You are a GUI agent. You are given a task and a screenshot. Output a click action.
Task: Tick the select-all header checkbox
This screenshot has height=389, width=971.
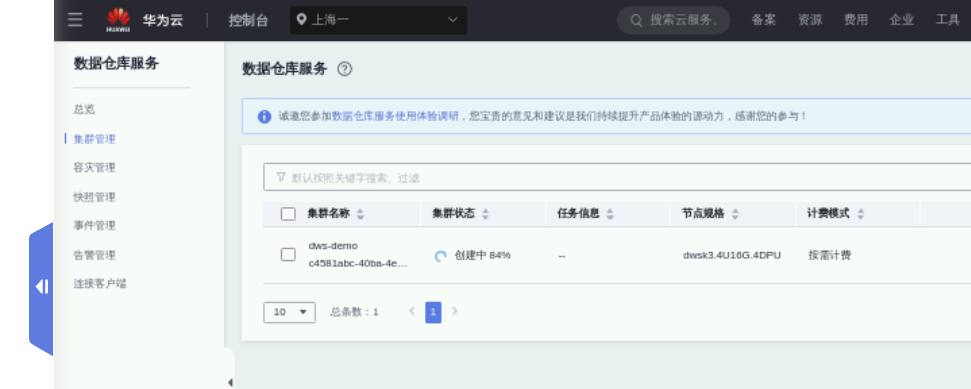[288, 214]
